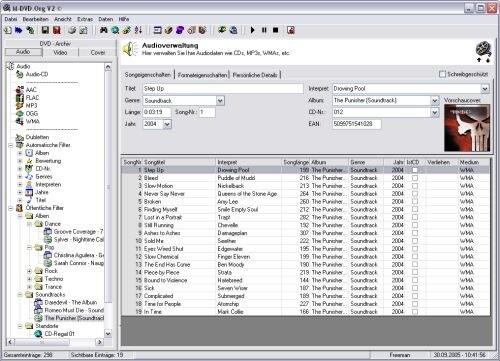The image size is (500, 361).
Task: Open the Datei menu
Action: click(11, 19)
